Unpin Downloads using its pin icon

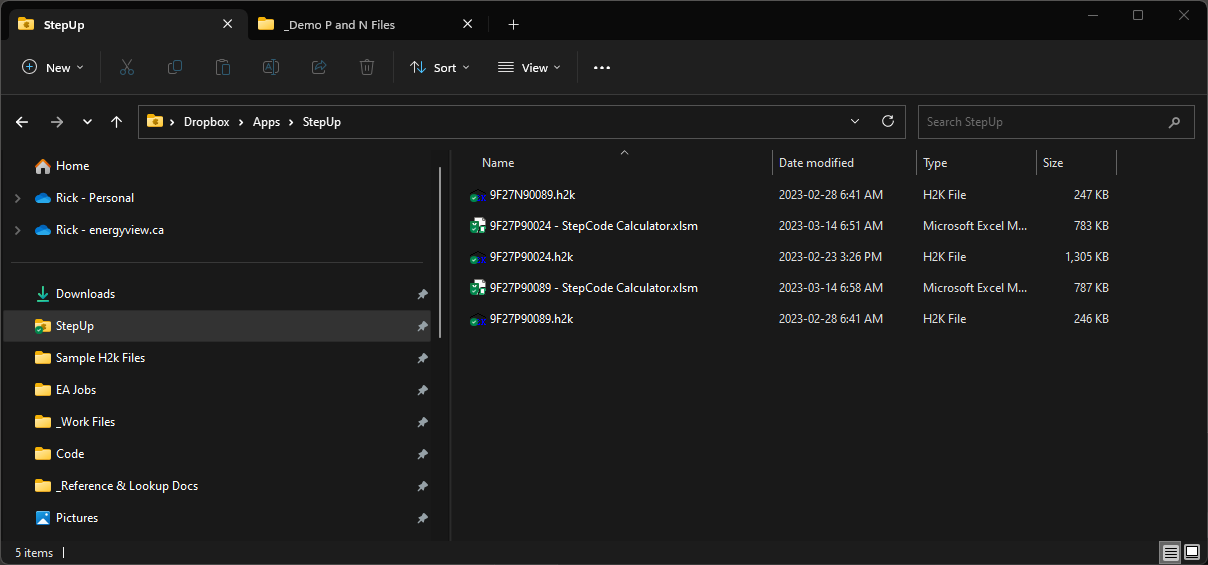(x=422, y=294)
